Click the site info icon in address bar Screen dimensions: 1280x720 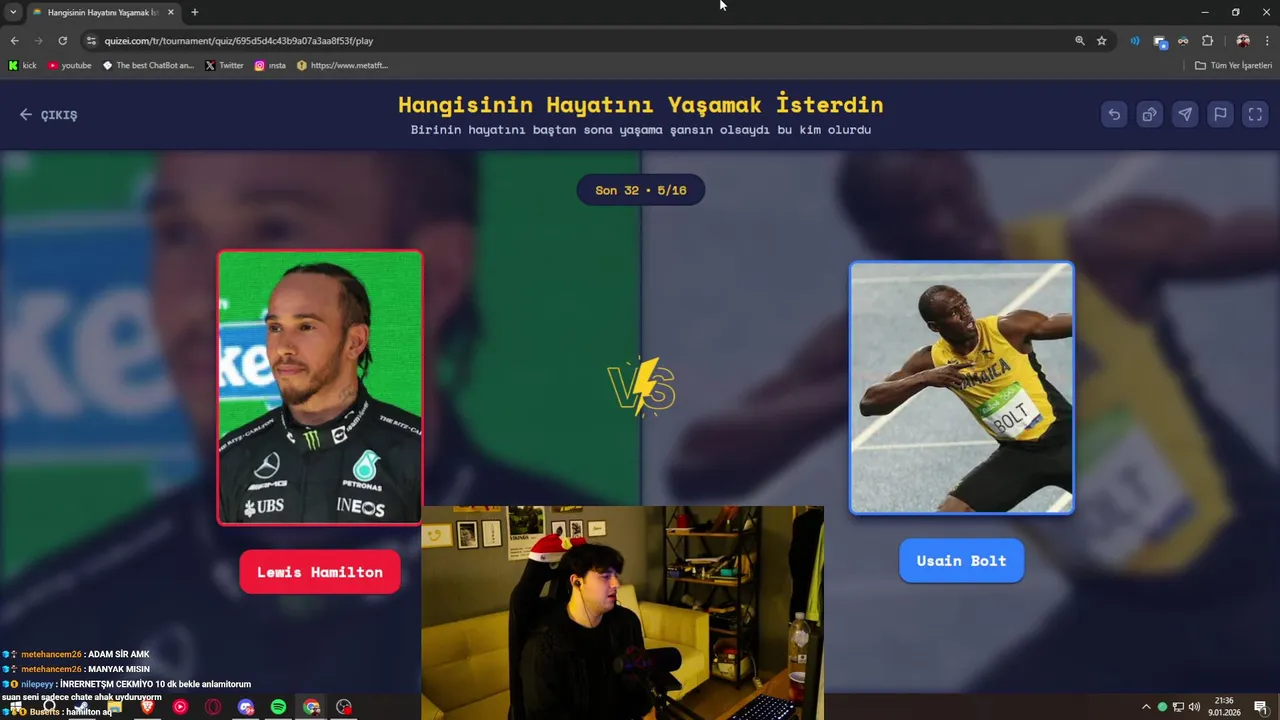(x=91, y=41)
